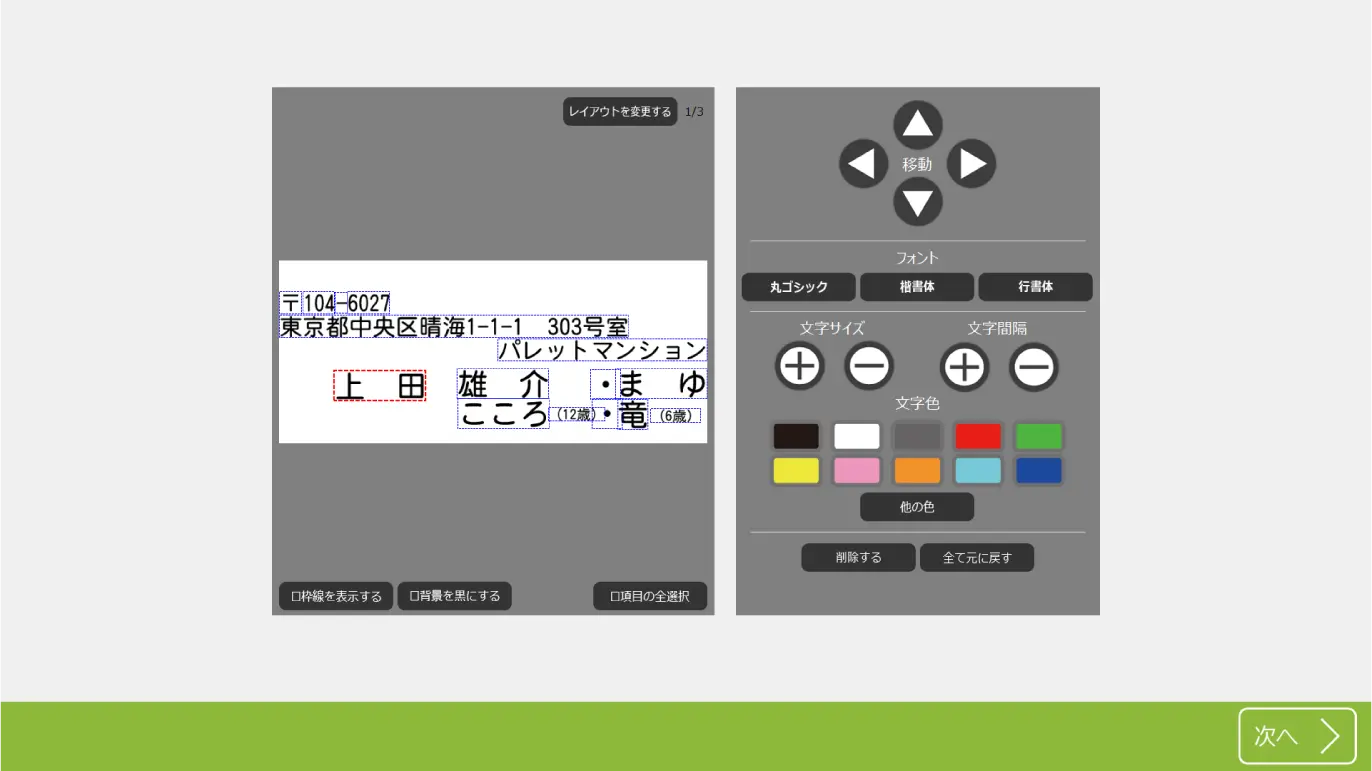Check the 項目の全選択 option

(x=650, y=596)
